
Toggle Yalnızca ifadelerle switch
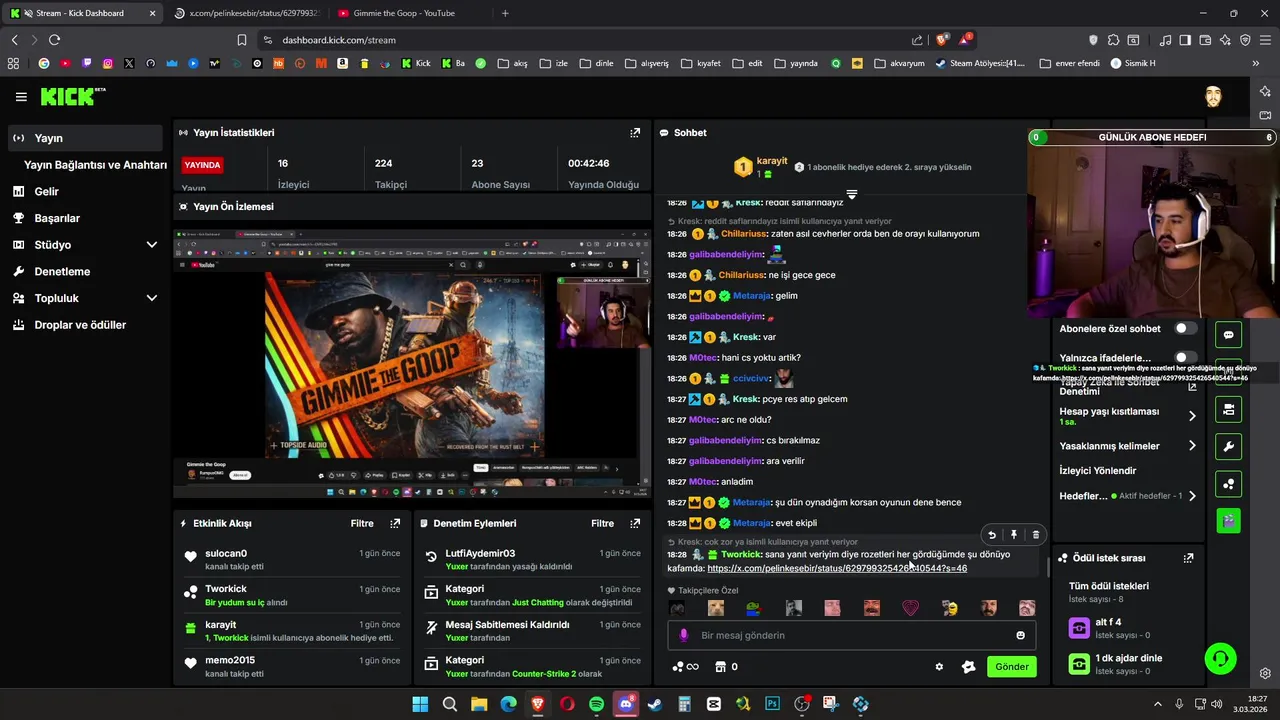coord(1185,357)
